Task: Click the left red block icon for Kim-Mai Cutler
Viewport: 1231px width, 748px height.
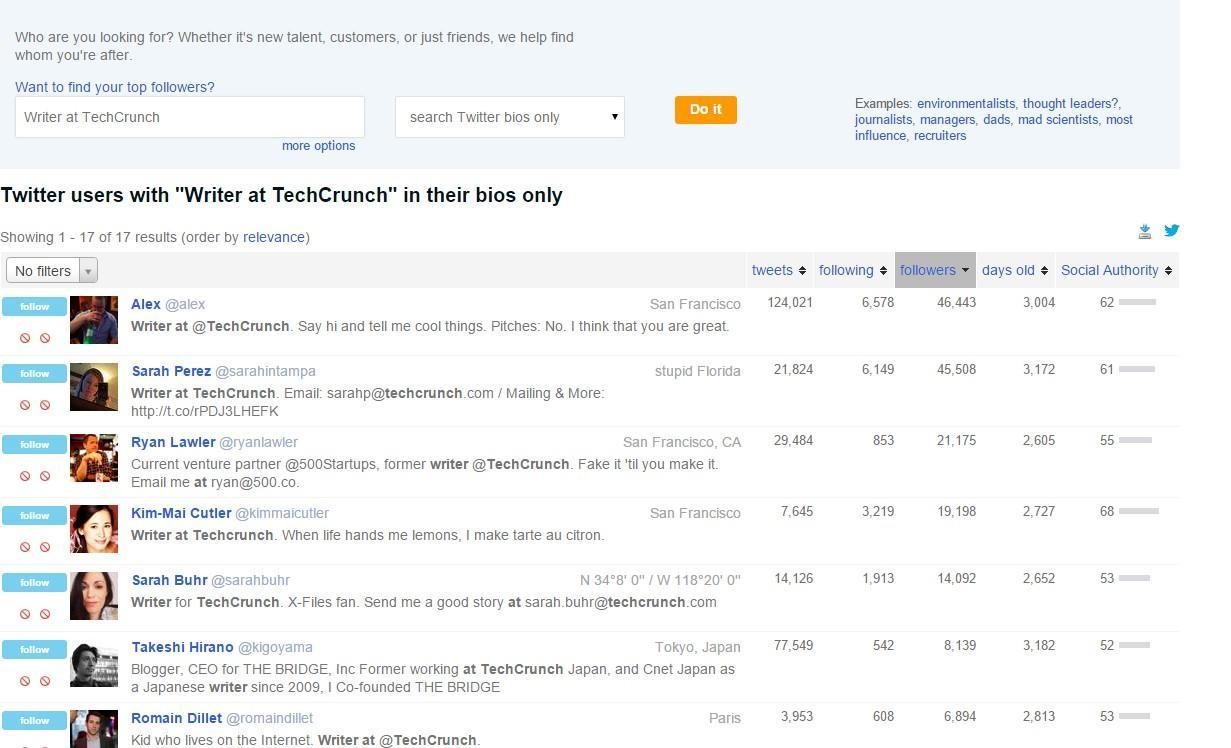Action: point(25,547)
